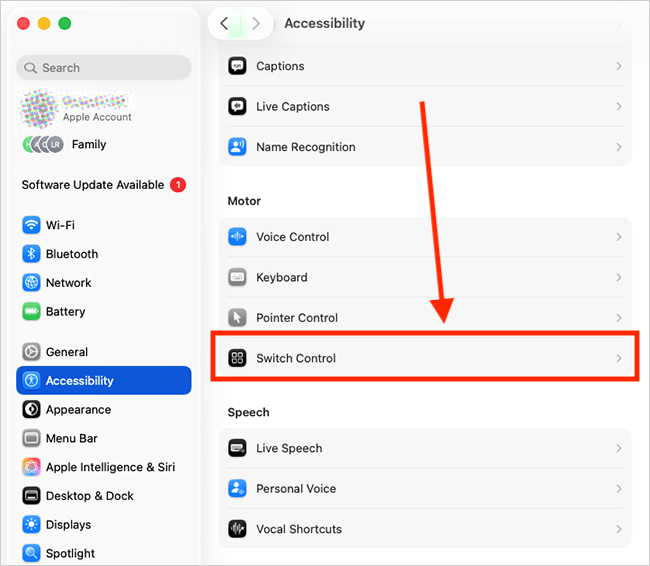Open Family sharing settings

[88, 144]
